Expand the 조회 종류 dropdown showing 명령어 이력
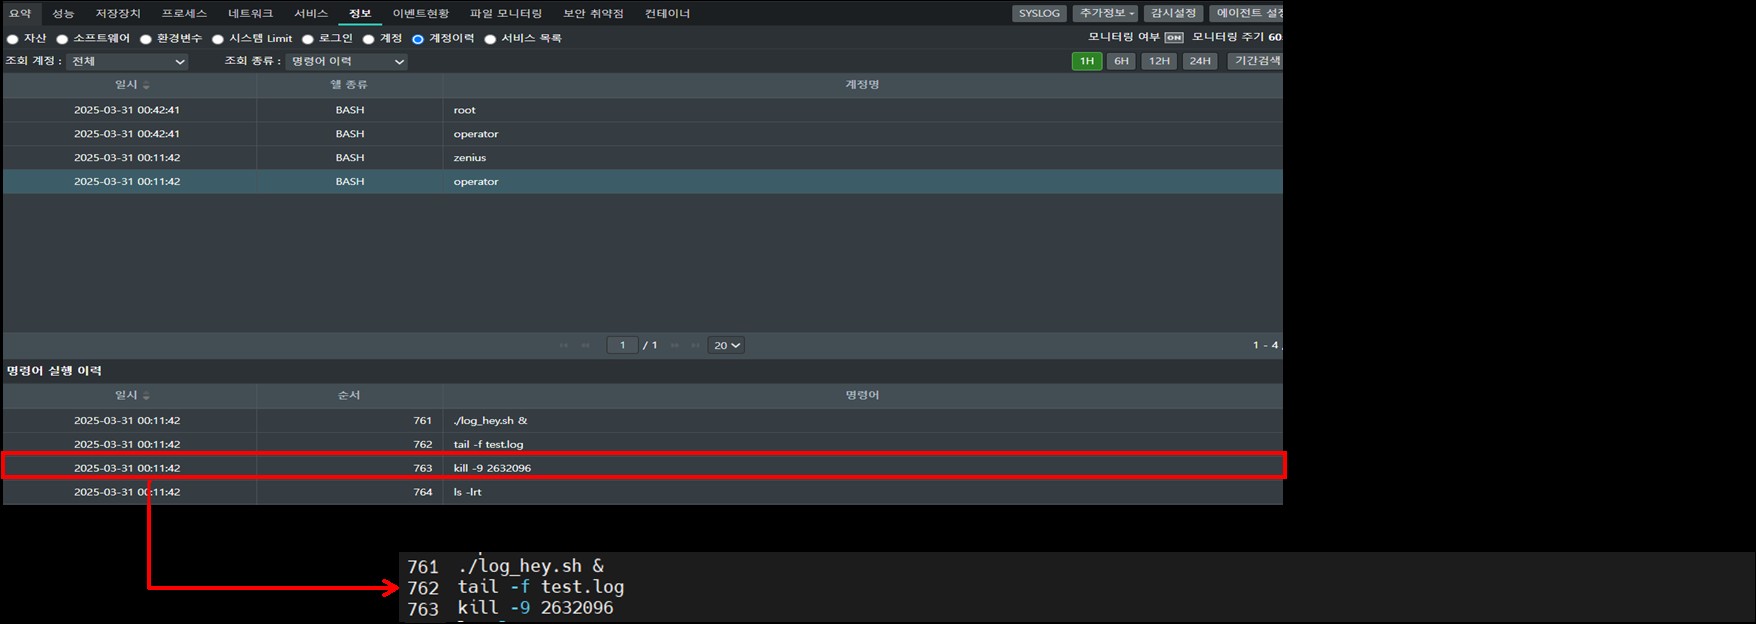1756x624 pixels. [x=346, y=62]
